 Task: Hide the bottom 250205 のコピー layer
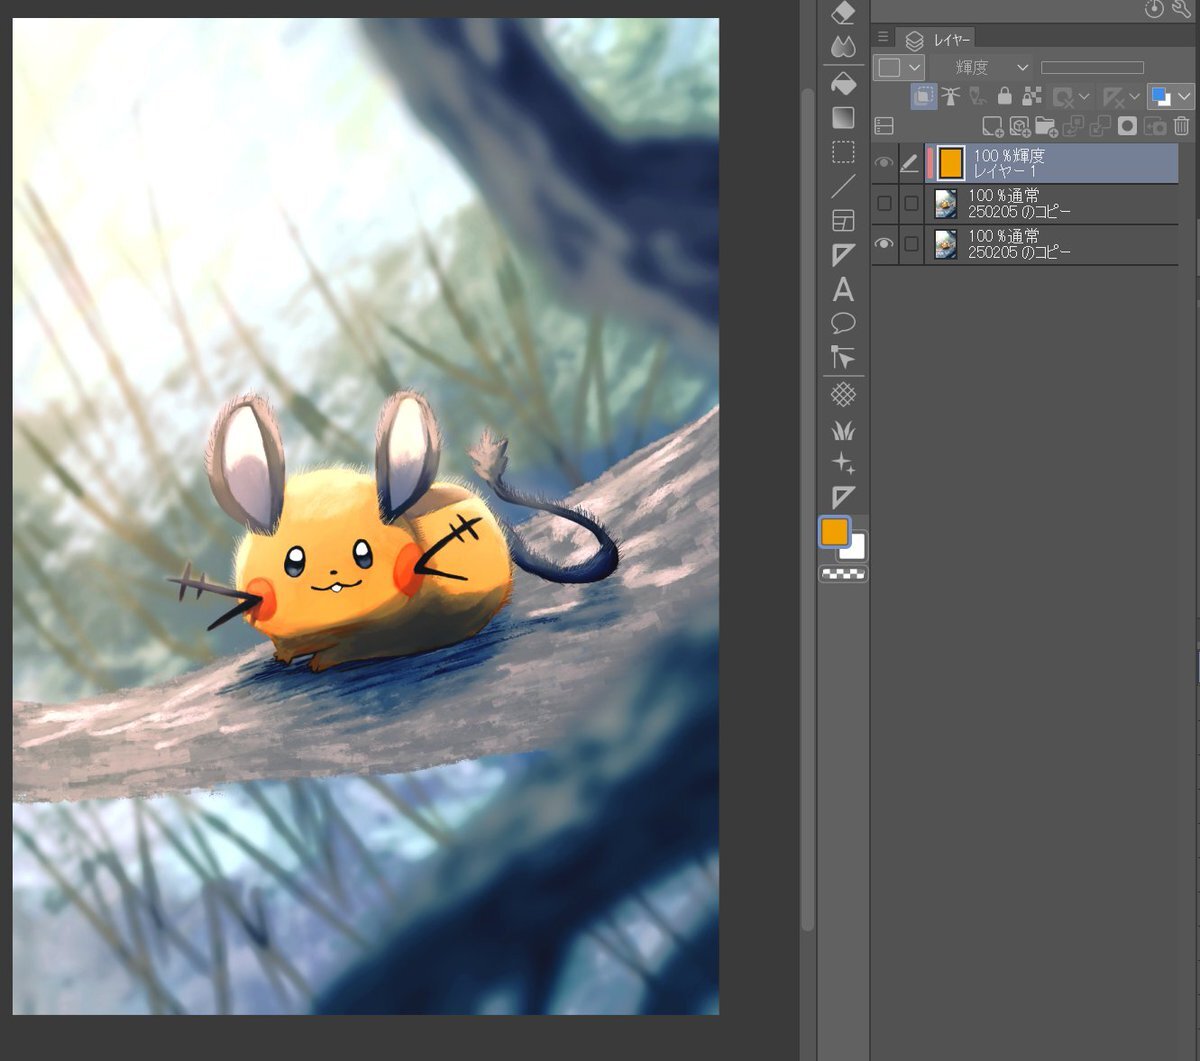tap(884, 244)
